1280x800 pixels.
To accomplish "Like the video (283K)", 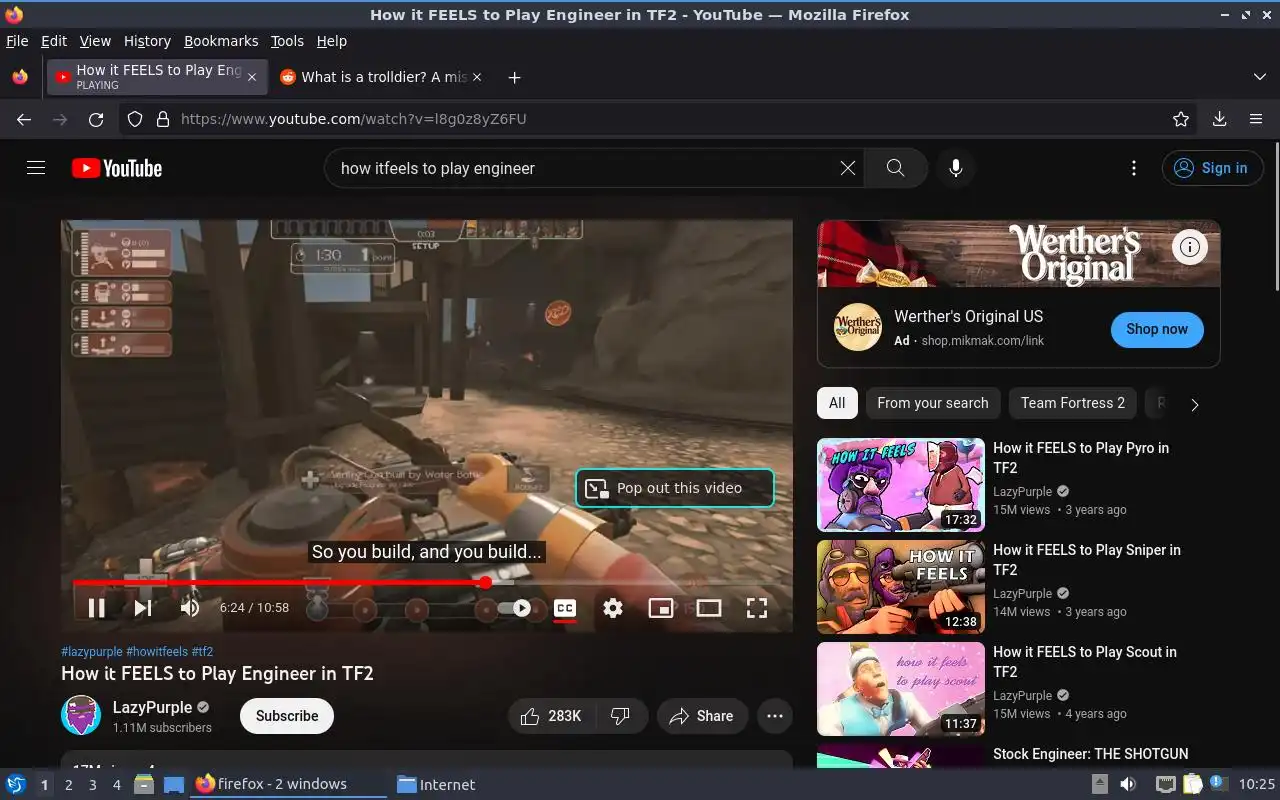I will tap(552, 716).
